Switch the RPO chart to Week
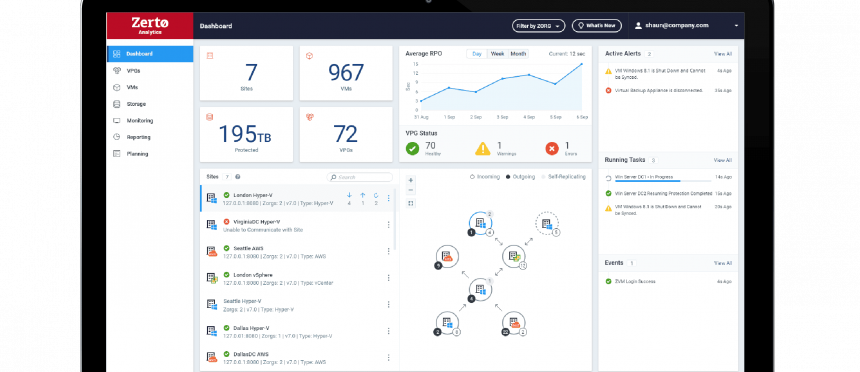 pos(497,54)
